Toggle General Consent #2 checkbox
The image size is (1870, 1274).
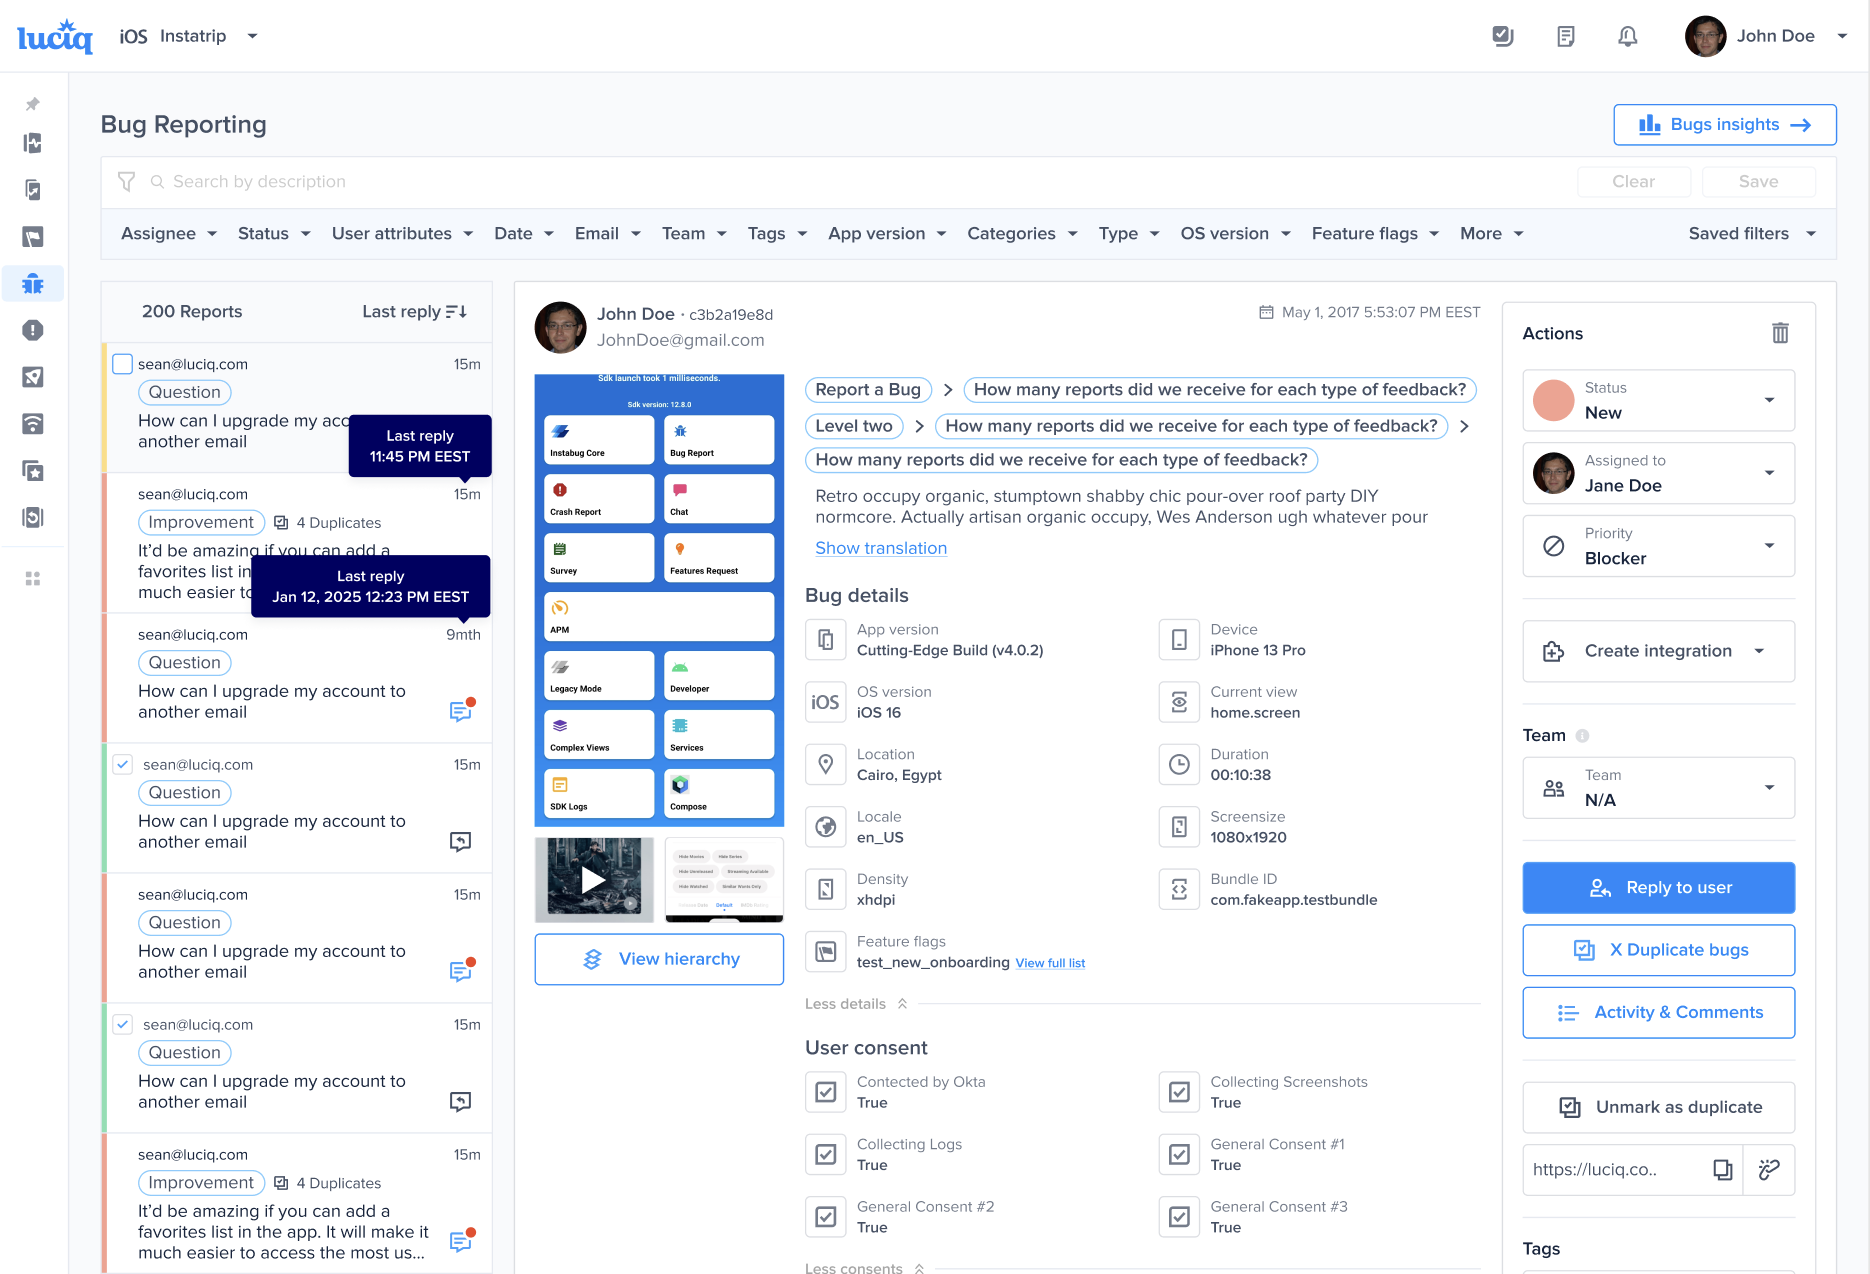point(826,1217)
